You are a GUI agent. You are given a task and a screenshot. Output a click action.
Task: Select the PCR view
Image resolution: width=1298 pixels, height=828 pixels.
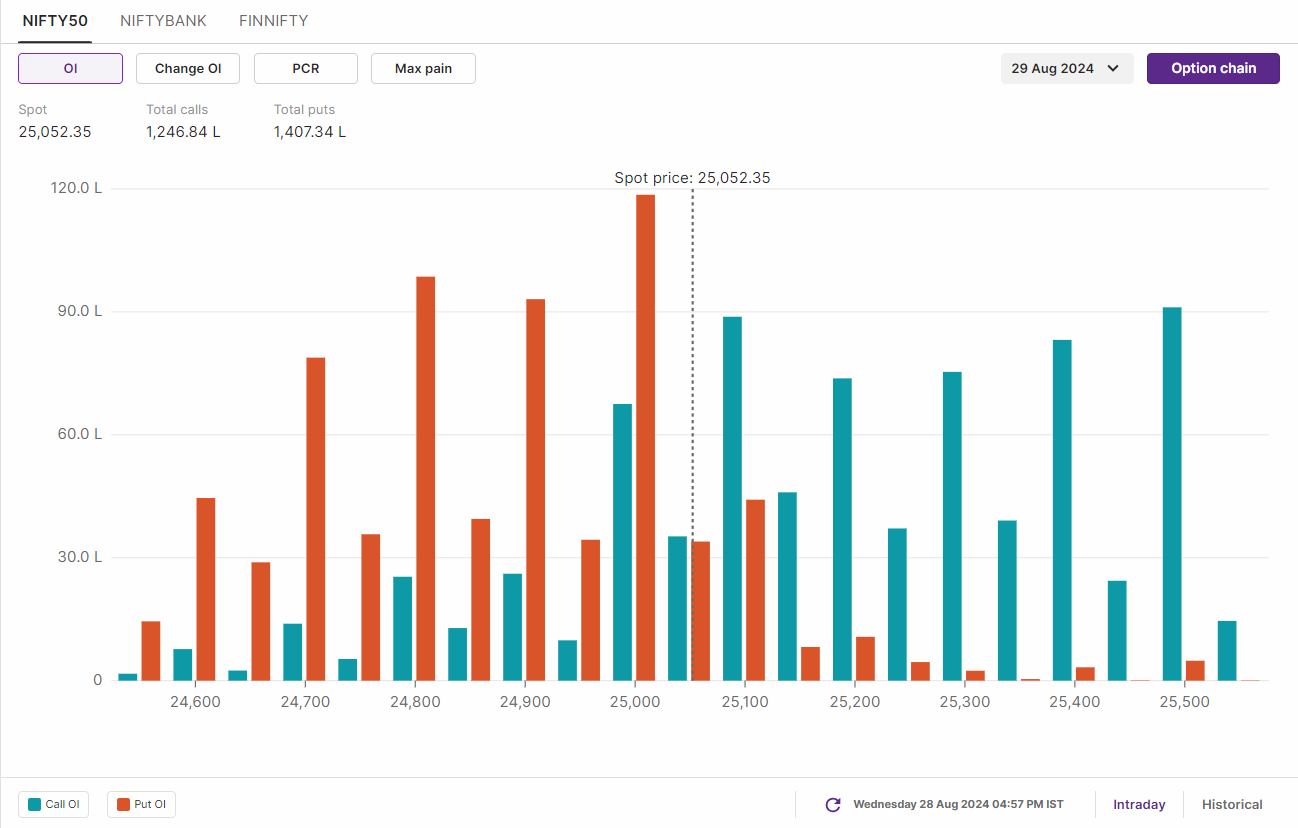point(306,68)
